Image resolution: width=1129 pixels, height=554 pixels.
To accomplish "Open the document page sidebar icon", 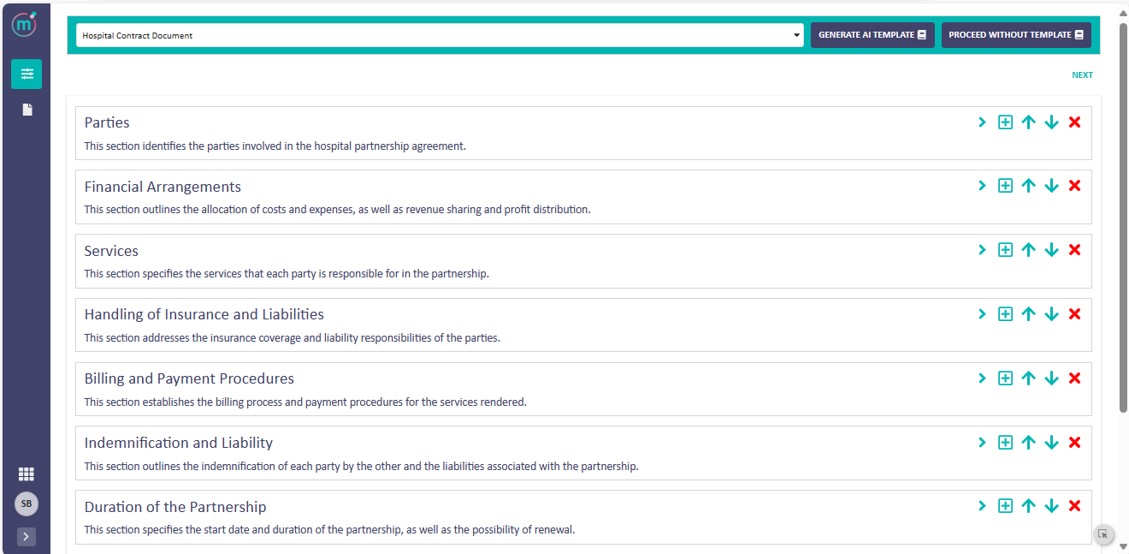I will (x=27, y=110).
